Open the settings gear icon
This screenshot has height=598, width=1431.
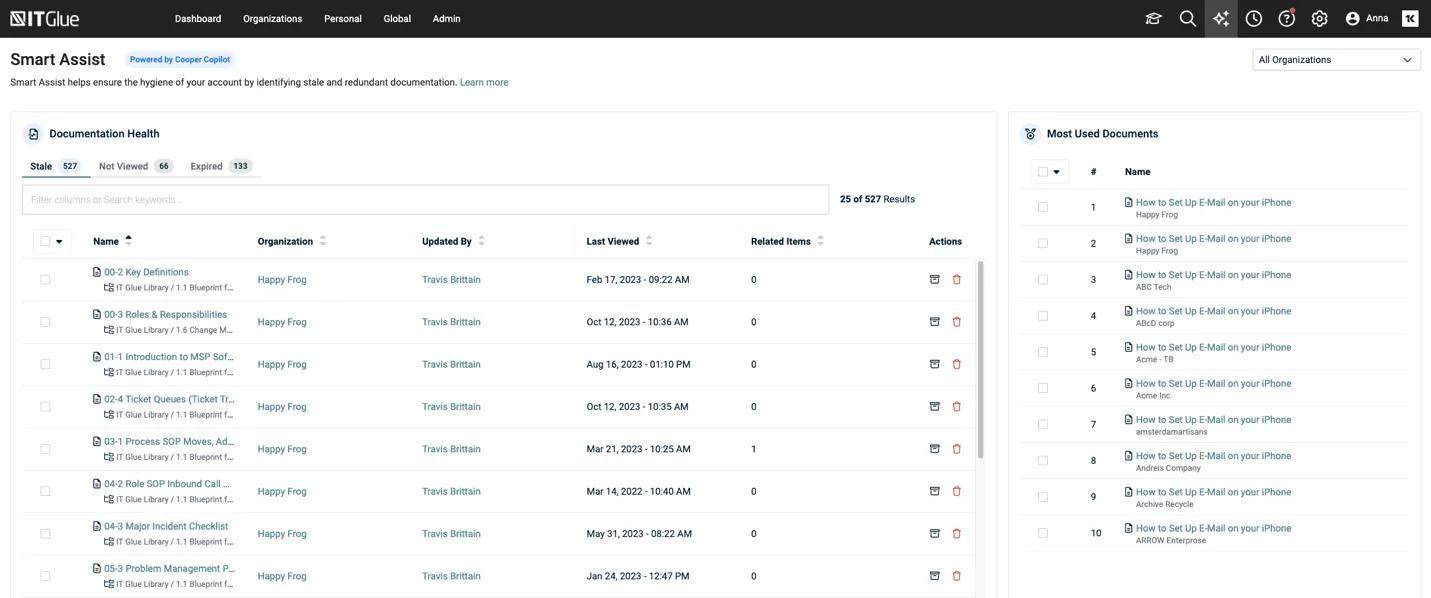pyautogui.click(x=1319, y=19)
